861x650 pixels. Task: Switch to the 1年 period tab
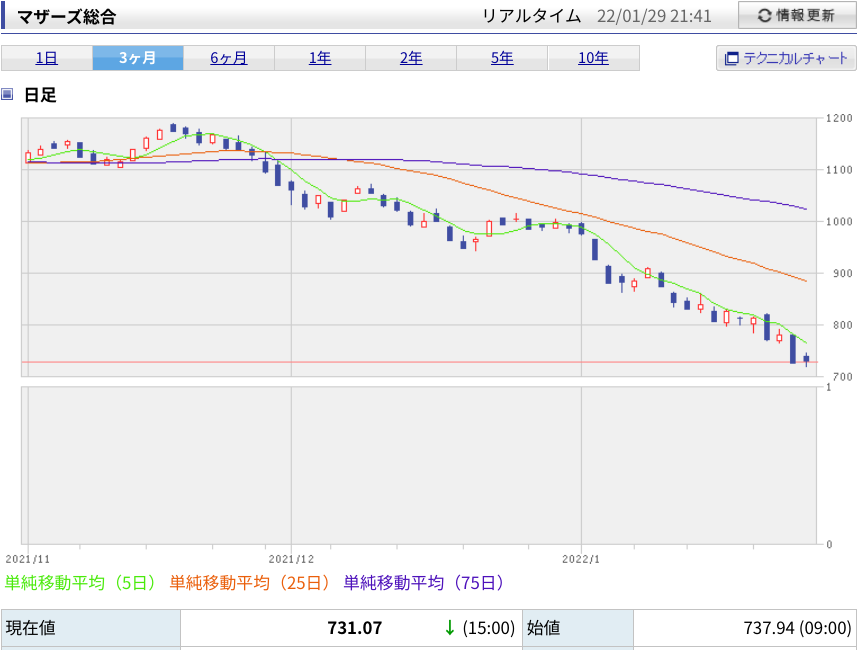[320, 58]
